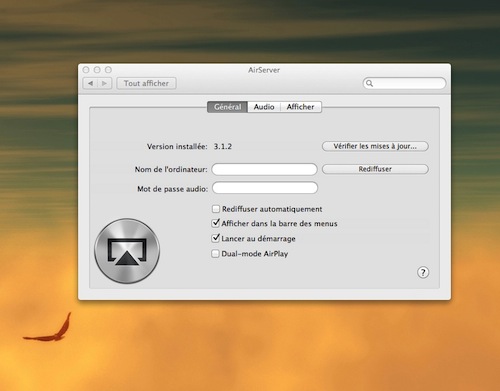Viewport: 500px width, 391px height.
Task: Uncheck Afficher dans la barre des menus
Action: tap(216, 223)
